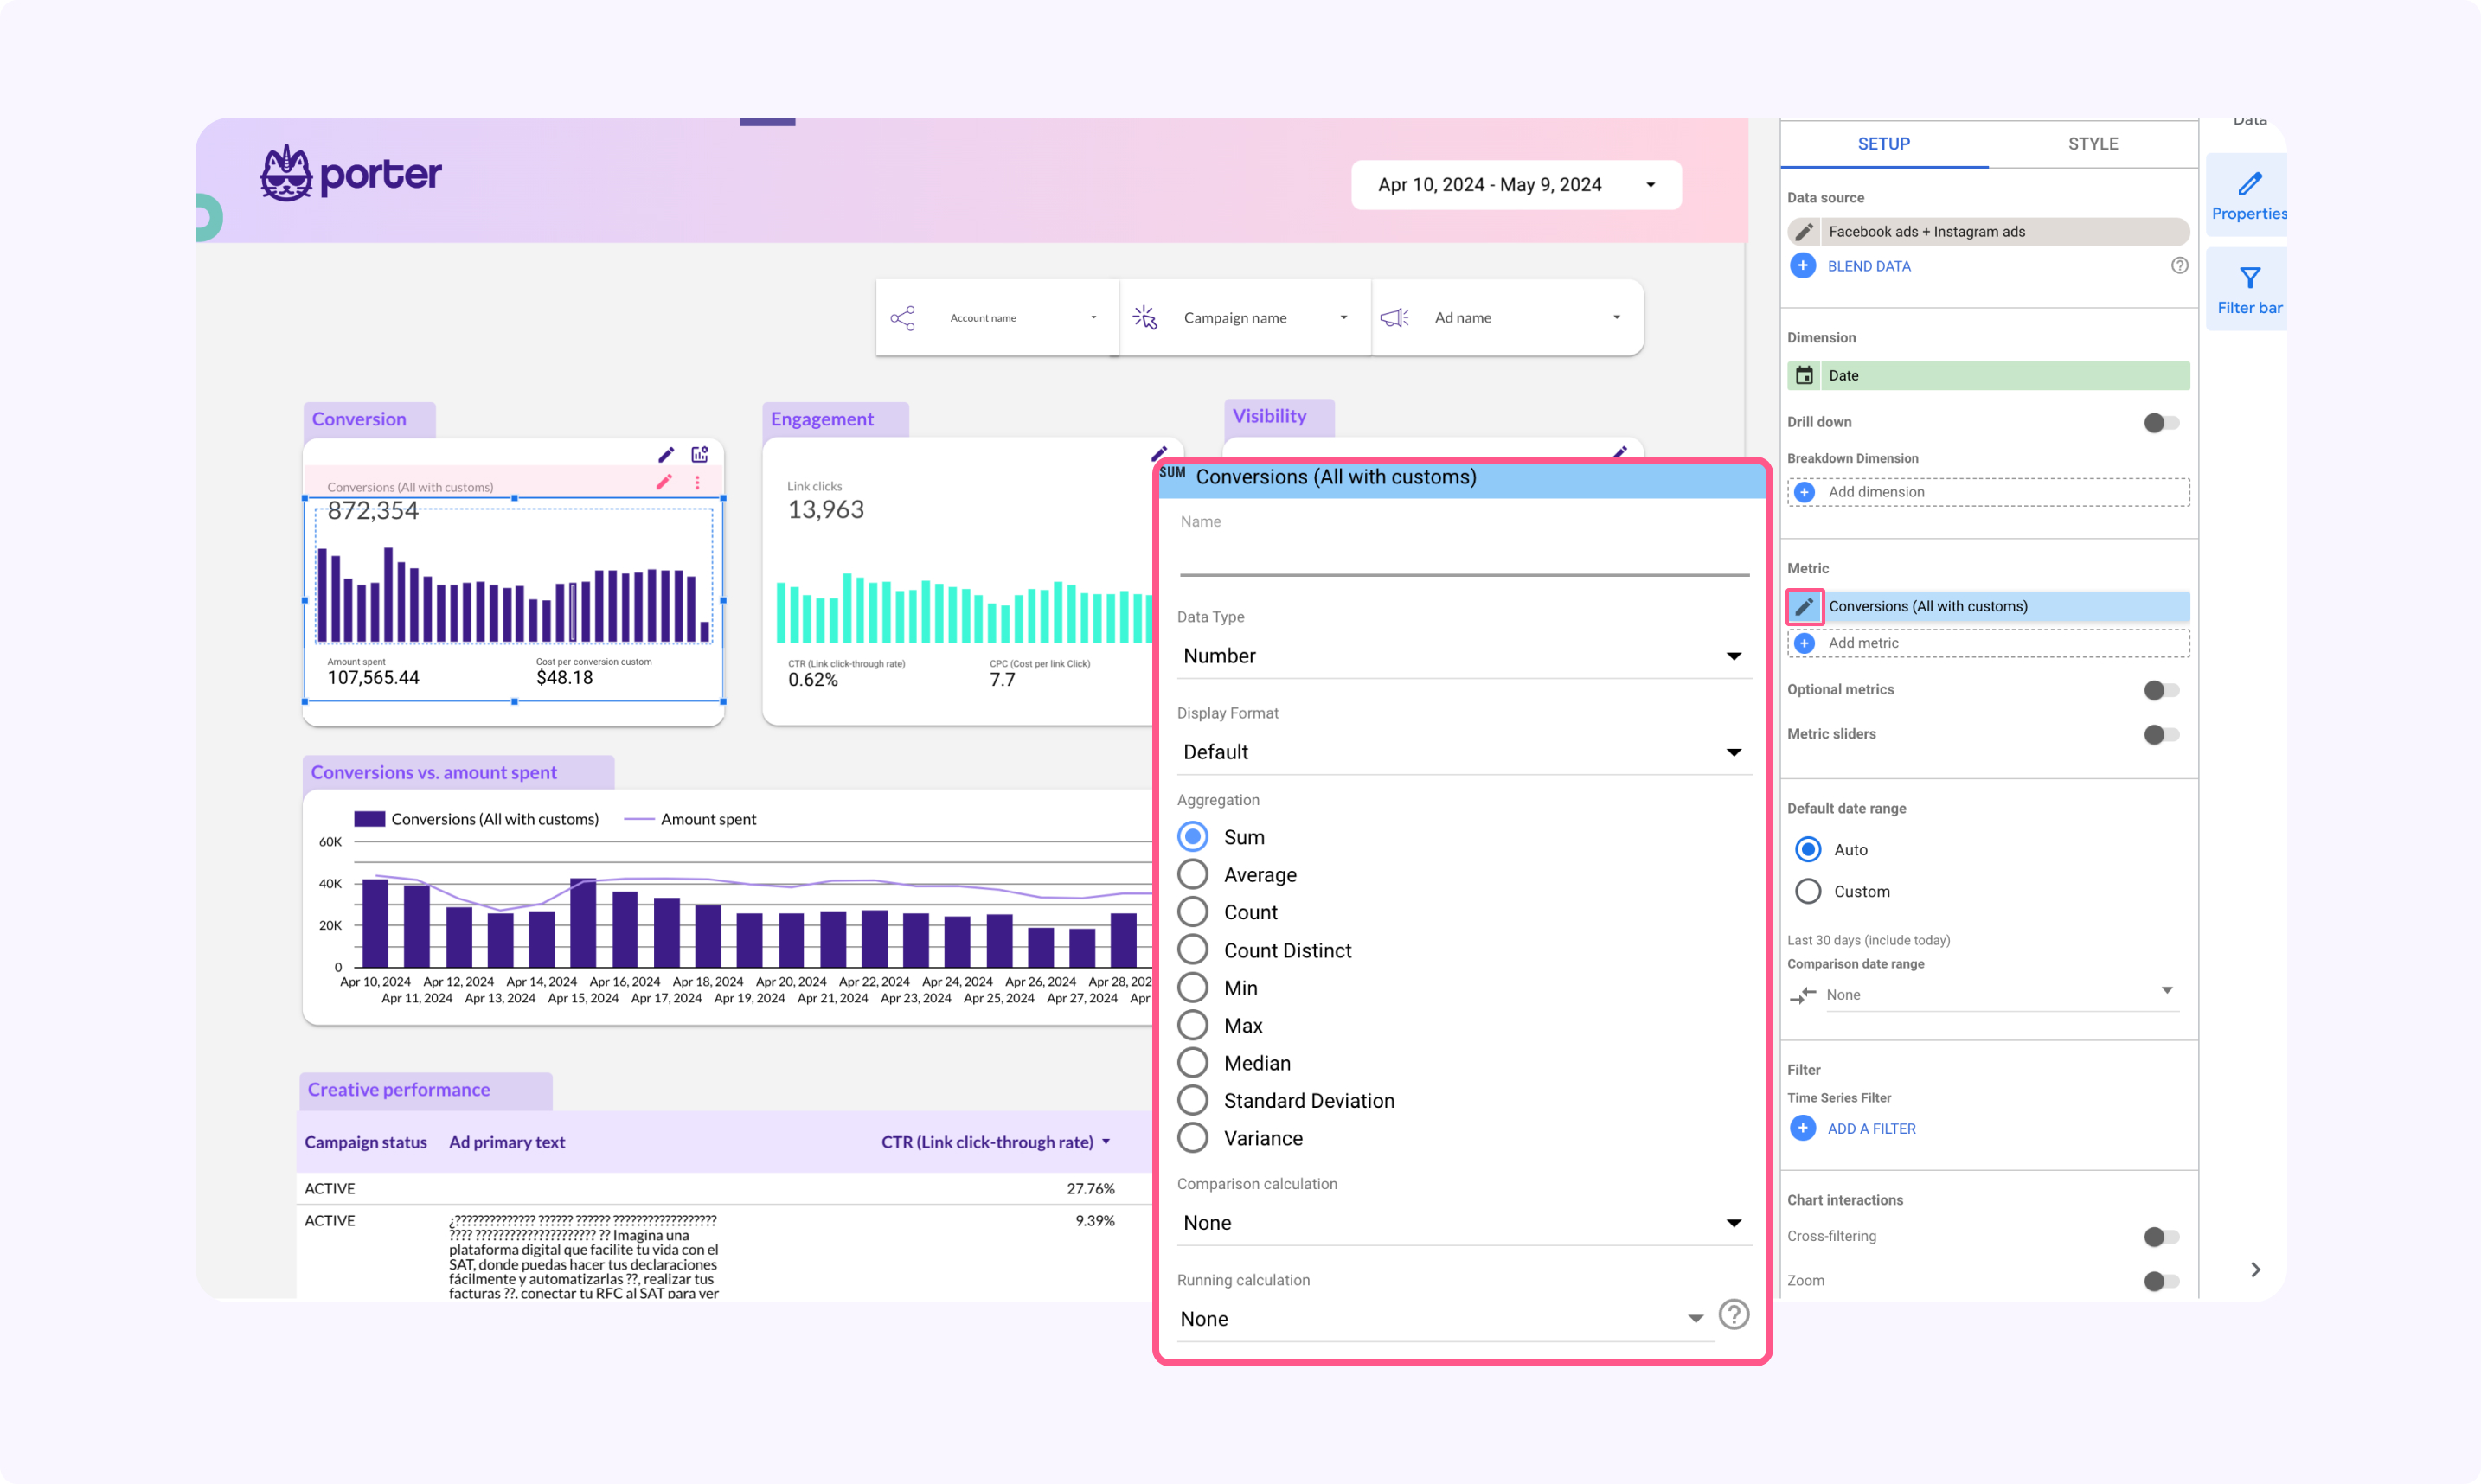Image resolution: width=2481 pixels, height=1484 pixels.
Task: Click the megaphone icon by Ad name
Action: tap(1394, 318)
